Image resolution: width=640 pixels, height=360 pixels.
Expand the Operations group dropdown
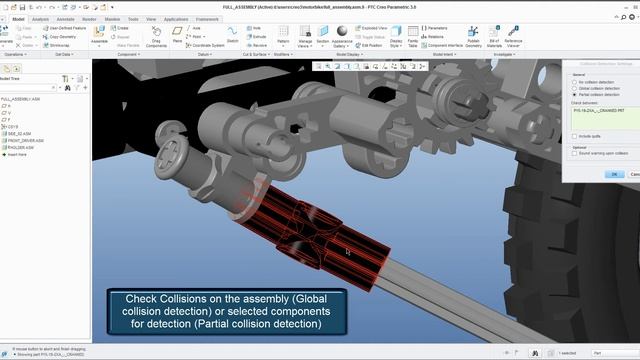[16, 54]
